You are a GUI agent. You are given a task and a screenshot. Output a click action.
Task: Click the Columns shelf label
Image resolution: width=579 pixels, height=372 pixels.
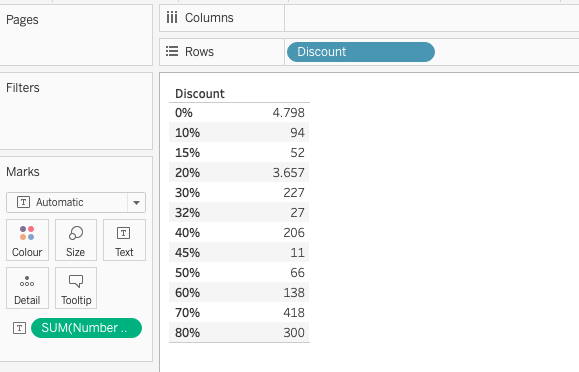[x=209, y=18]
